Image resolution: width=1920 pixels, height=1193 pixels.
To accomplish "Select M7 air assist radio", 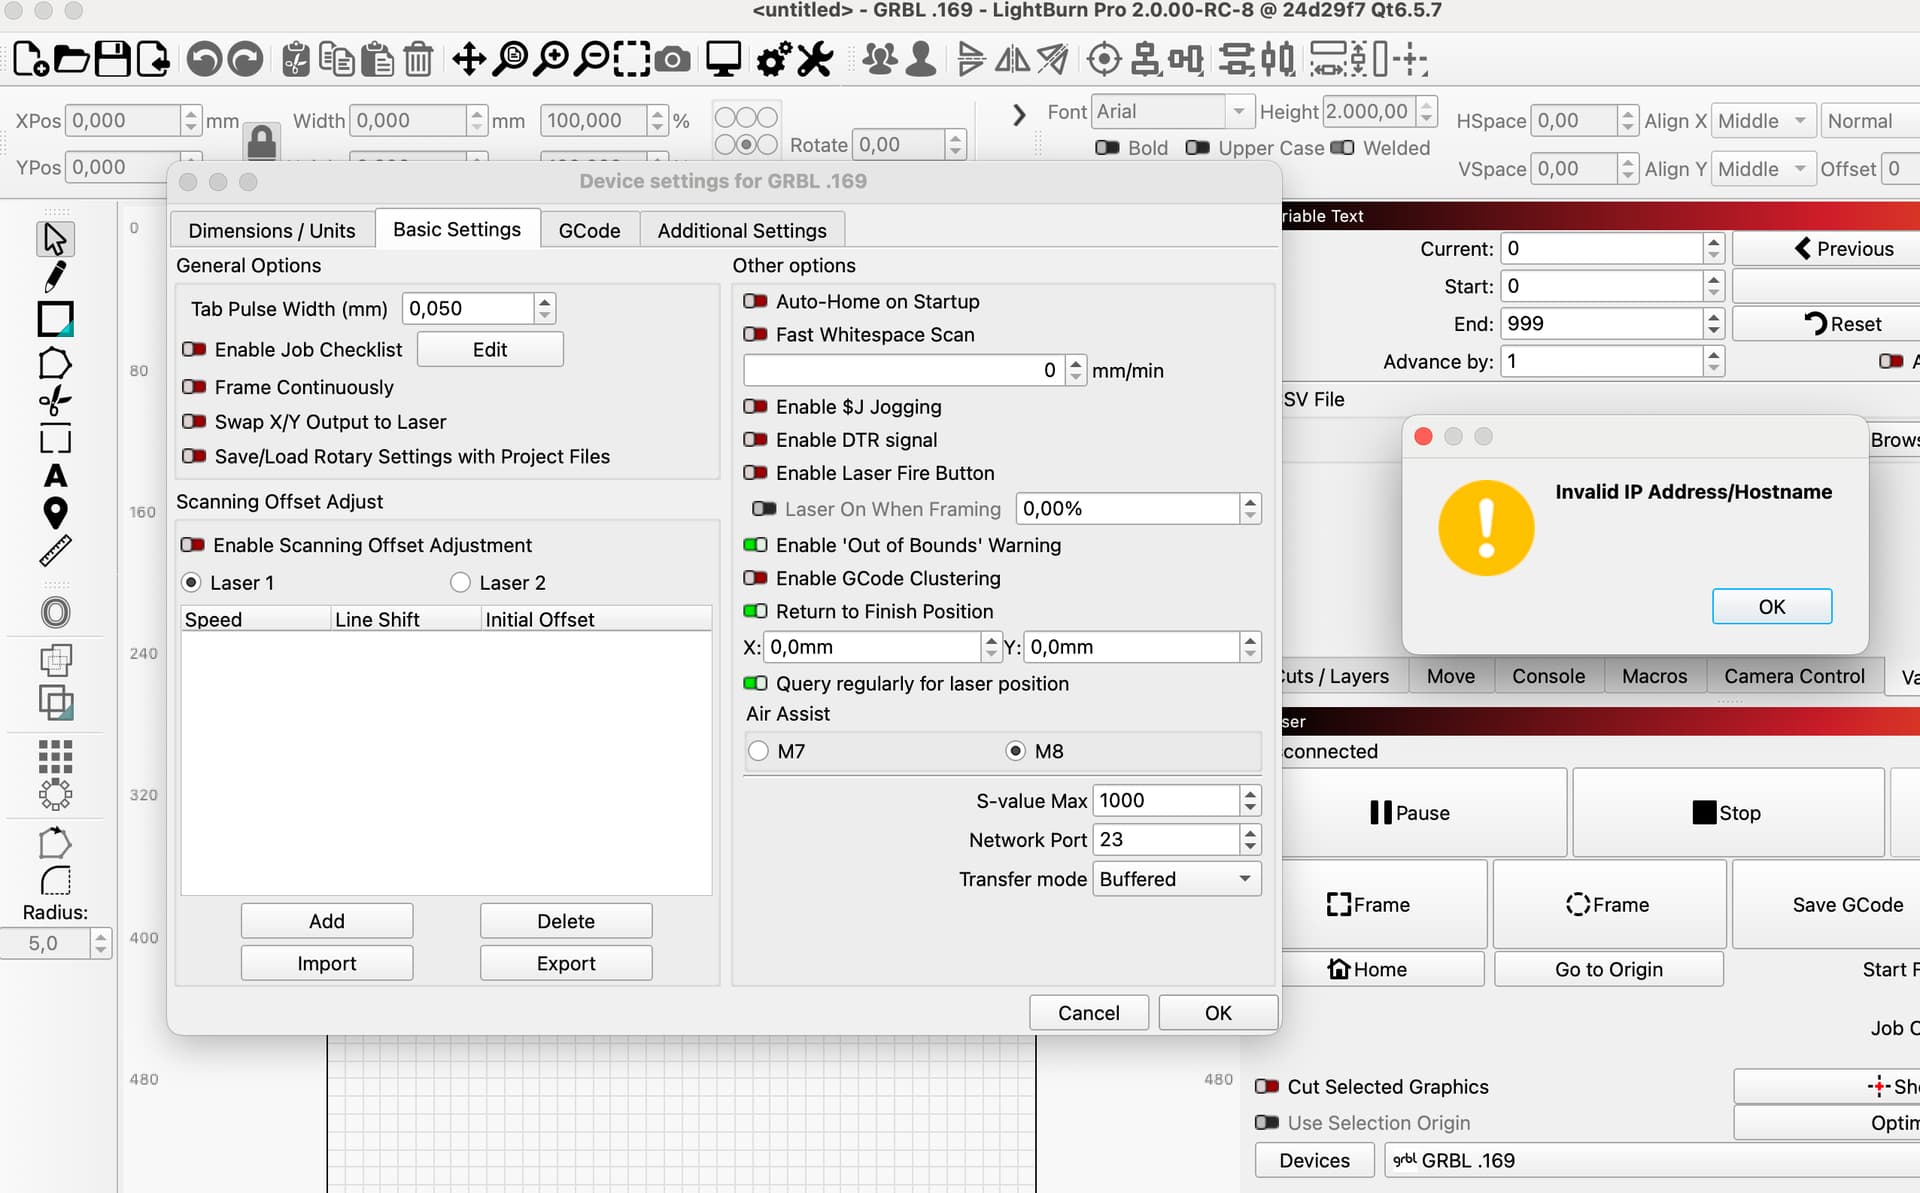I will [758, 751].
